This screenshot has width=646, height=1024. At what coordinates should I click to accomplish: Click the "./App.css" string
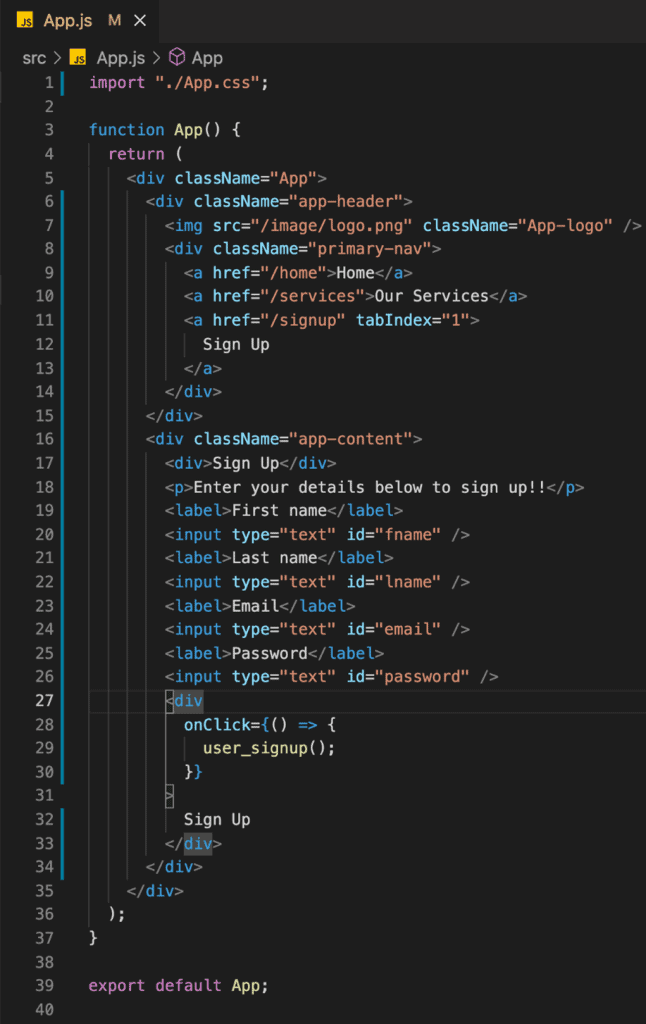click(x=207, y=83)
